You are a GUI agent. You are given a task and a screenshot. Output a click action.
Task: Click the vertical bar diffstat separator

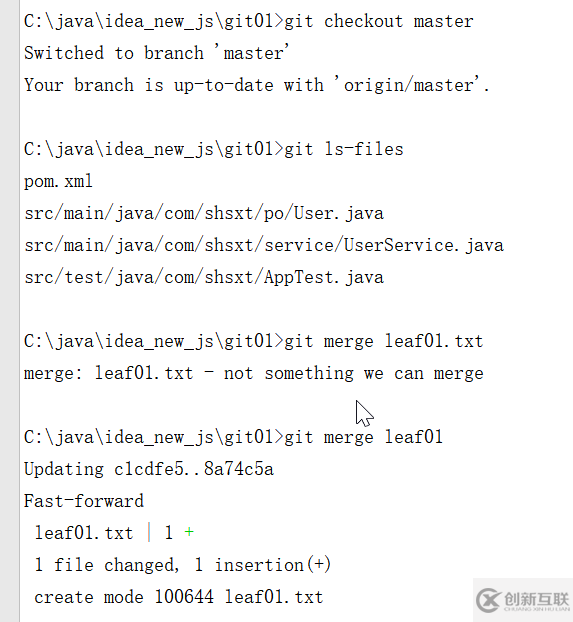[149, 532]
